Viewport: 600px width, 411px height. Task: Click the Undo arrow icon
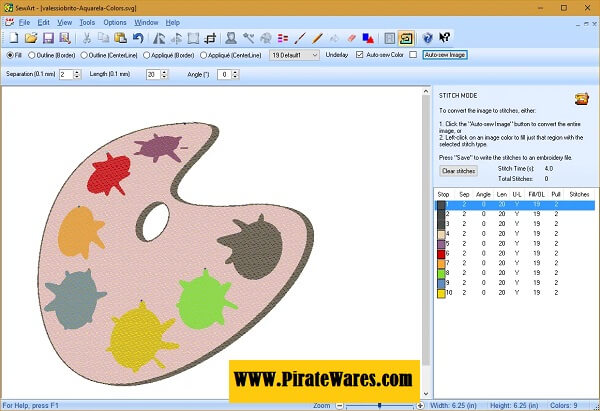coord(137,37)
